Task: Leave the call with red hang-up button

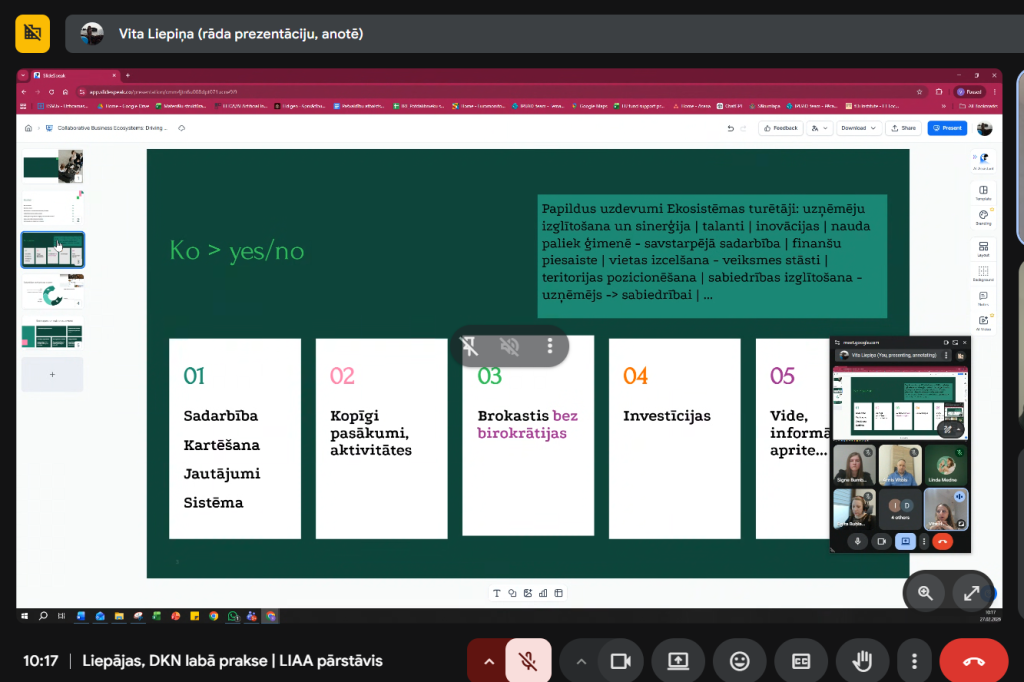Action: click(973, 661)
